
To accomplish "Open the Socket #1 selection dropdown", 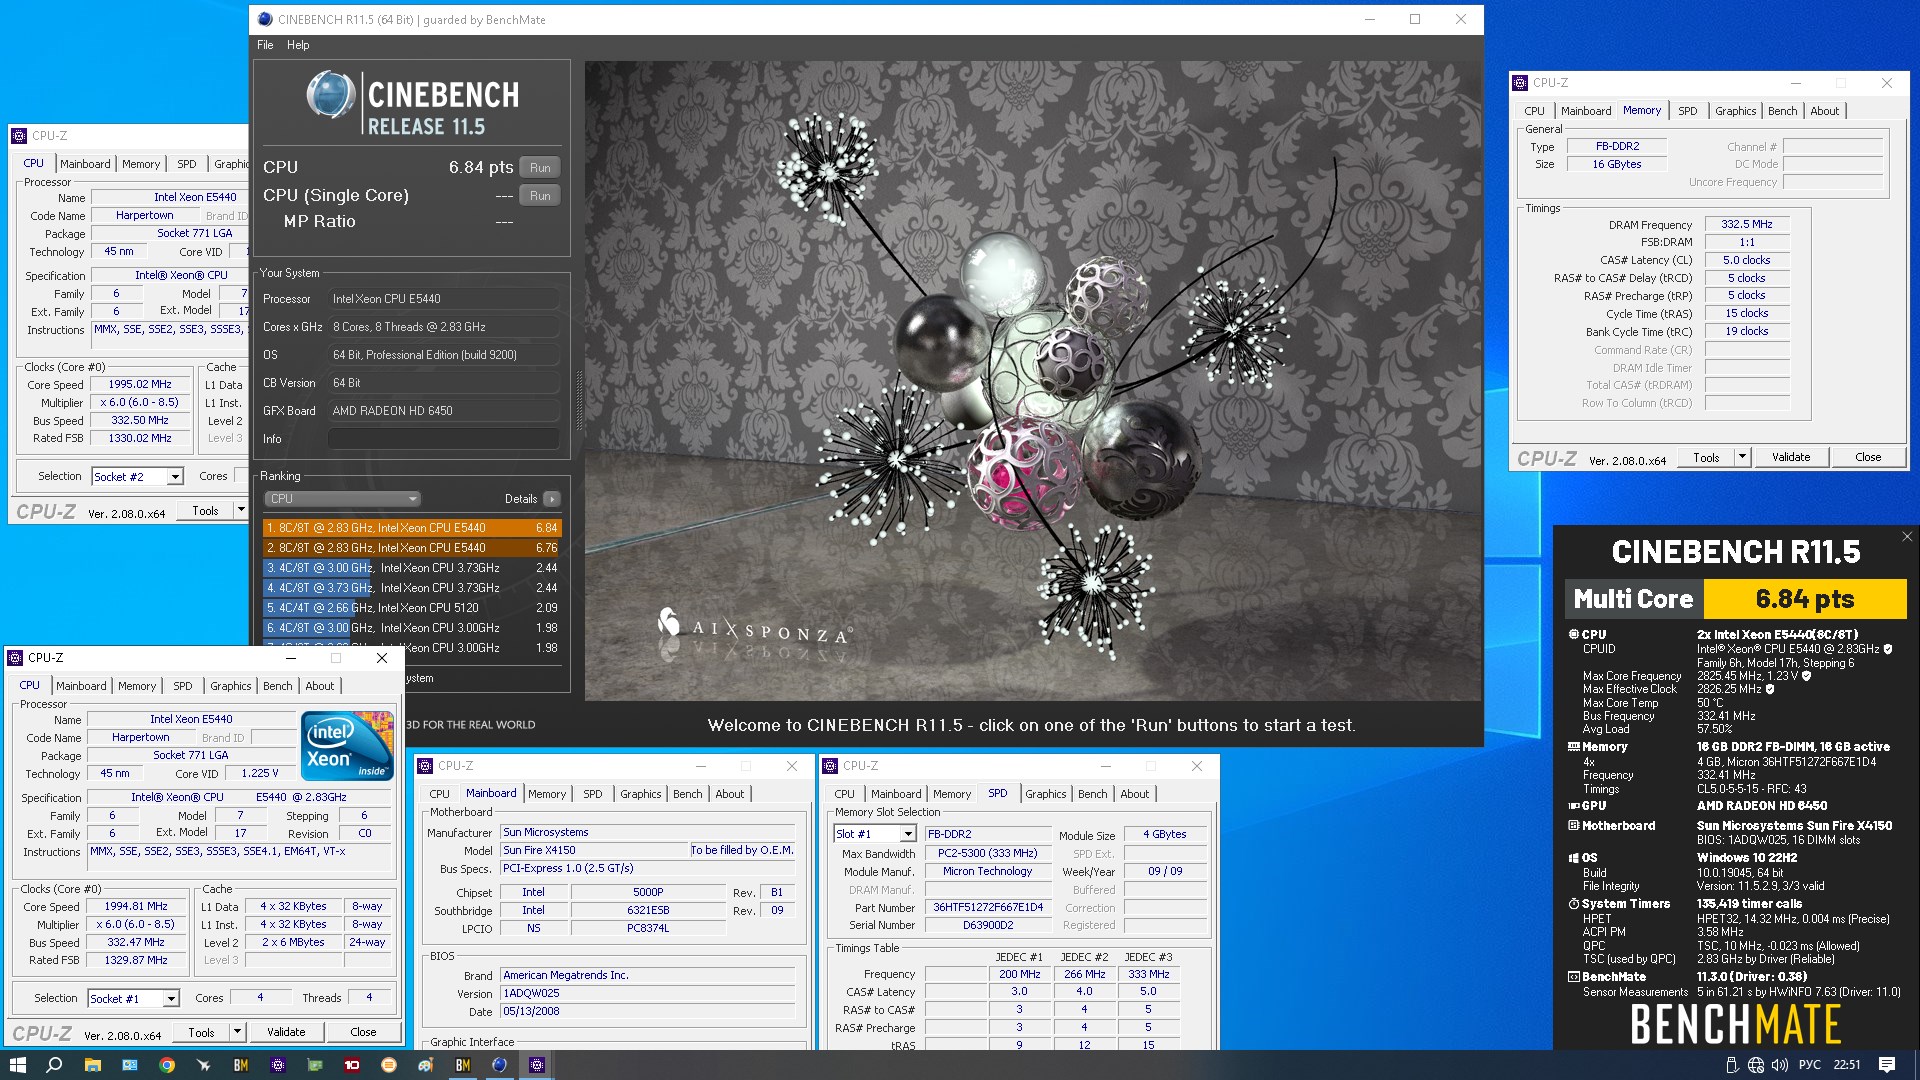I will point(171,999).
